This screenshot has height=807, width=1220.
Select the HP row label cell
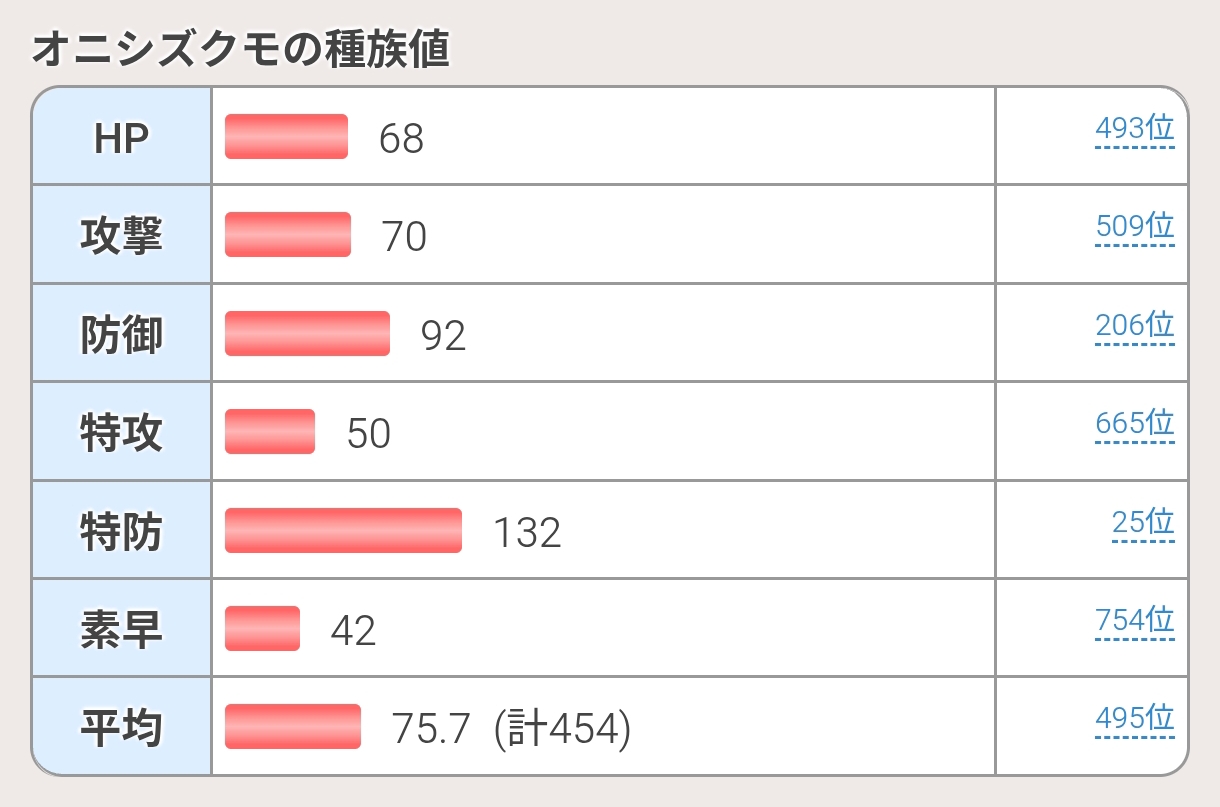click(122, 137)
